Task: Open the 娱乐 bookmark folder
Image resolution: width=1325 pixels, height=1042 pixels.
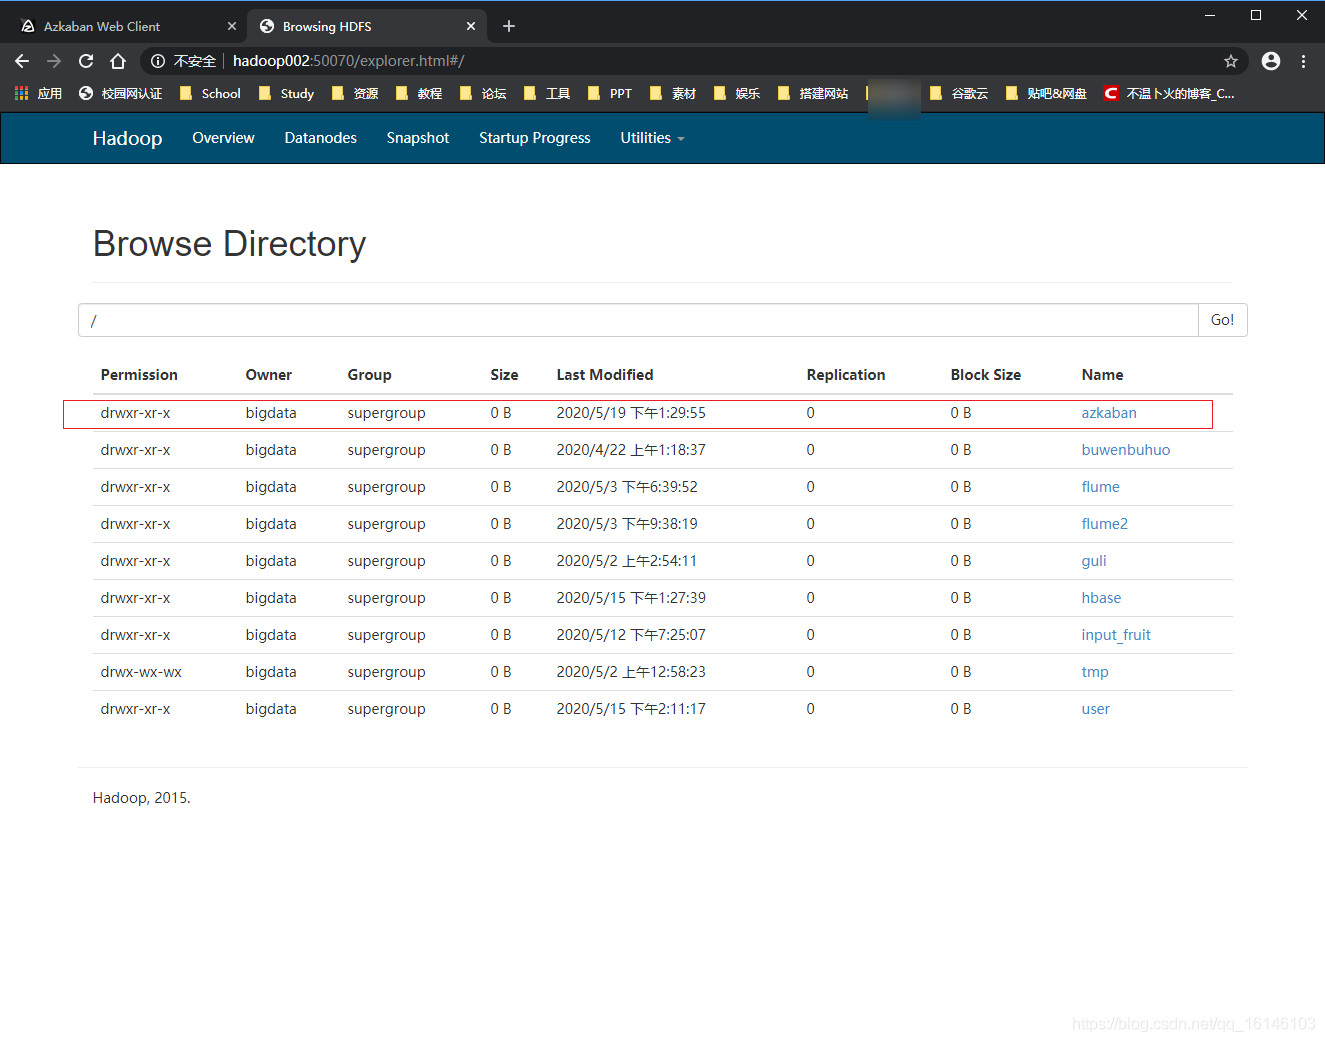Action: tap(737, 93)
